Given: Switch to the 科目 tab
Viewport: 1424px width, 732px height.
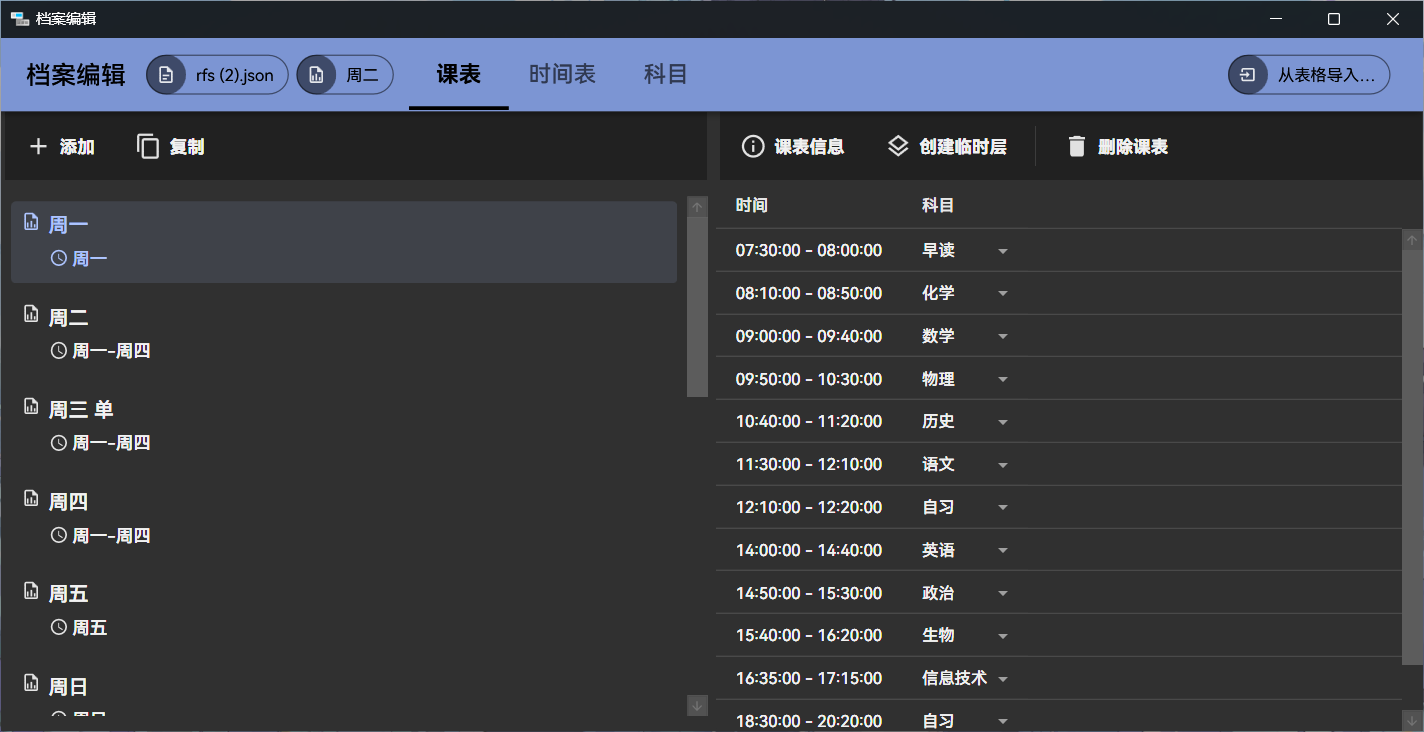Looking at the screenshot, I should tap(665, 74).
